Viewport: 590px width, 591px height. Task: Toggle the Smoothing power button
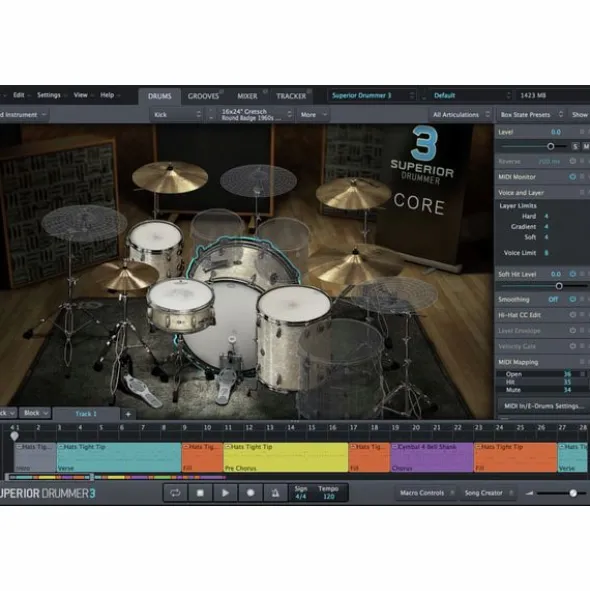pyautogui.click(x=573, y=299)
